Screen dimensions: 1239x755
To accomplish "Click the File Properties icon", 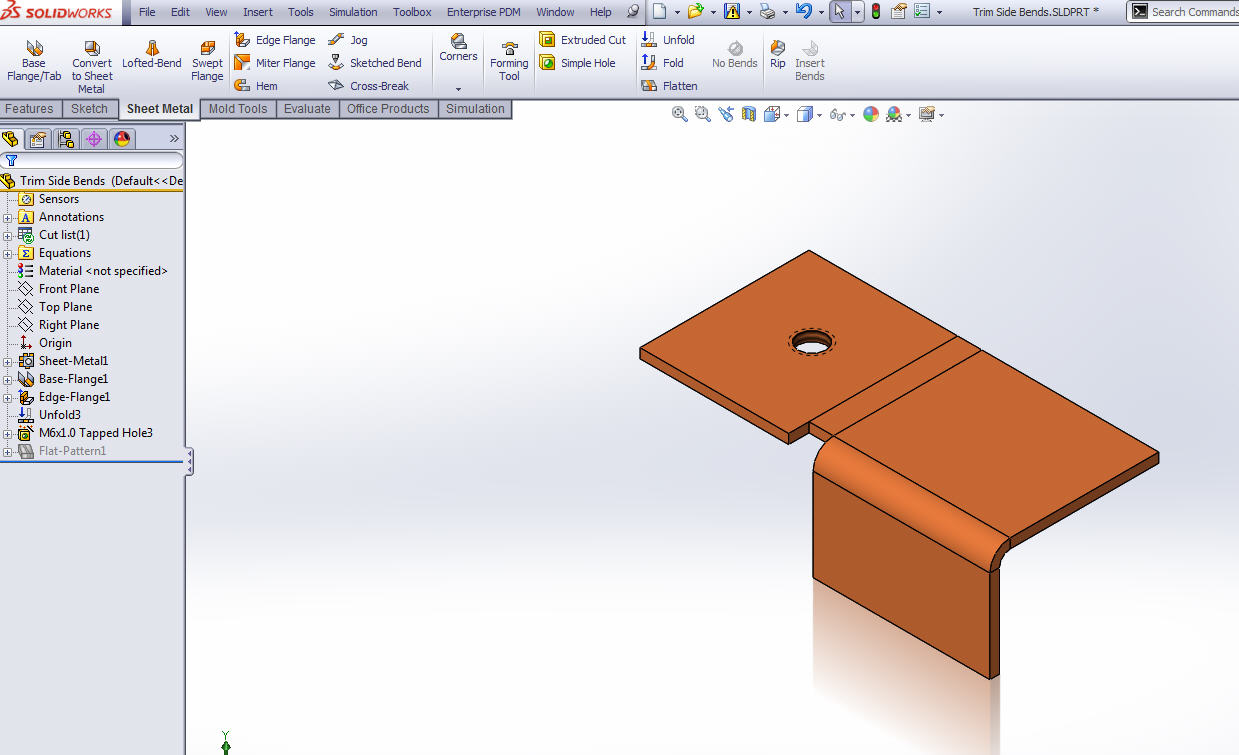I will coord(898,12).
